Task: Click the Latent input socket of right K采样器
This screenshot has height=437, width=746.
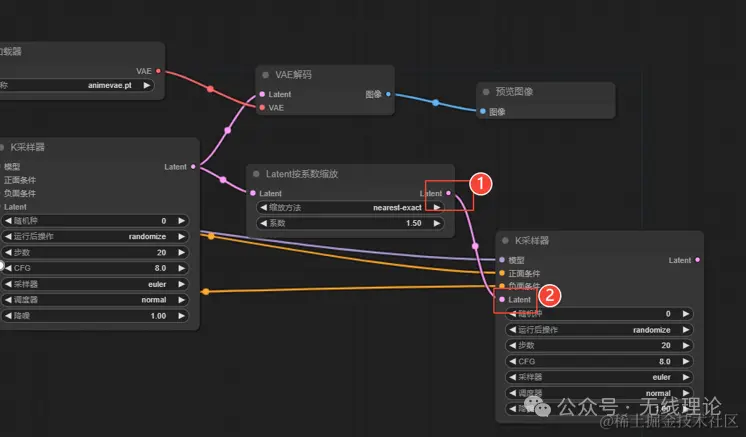Action: pyautogui.click(x=502, y=300)
